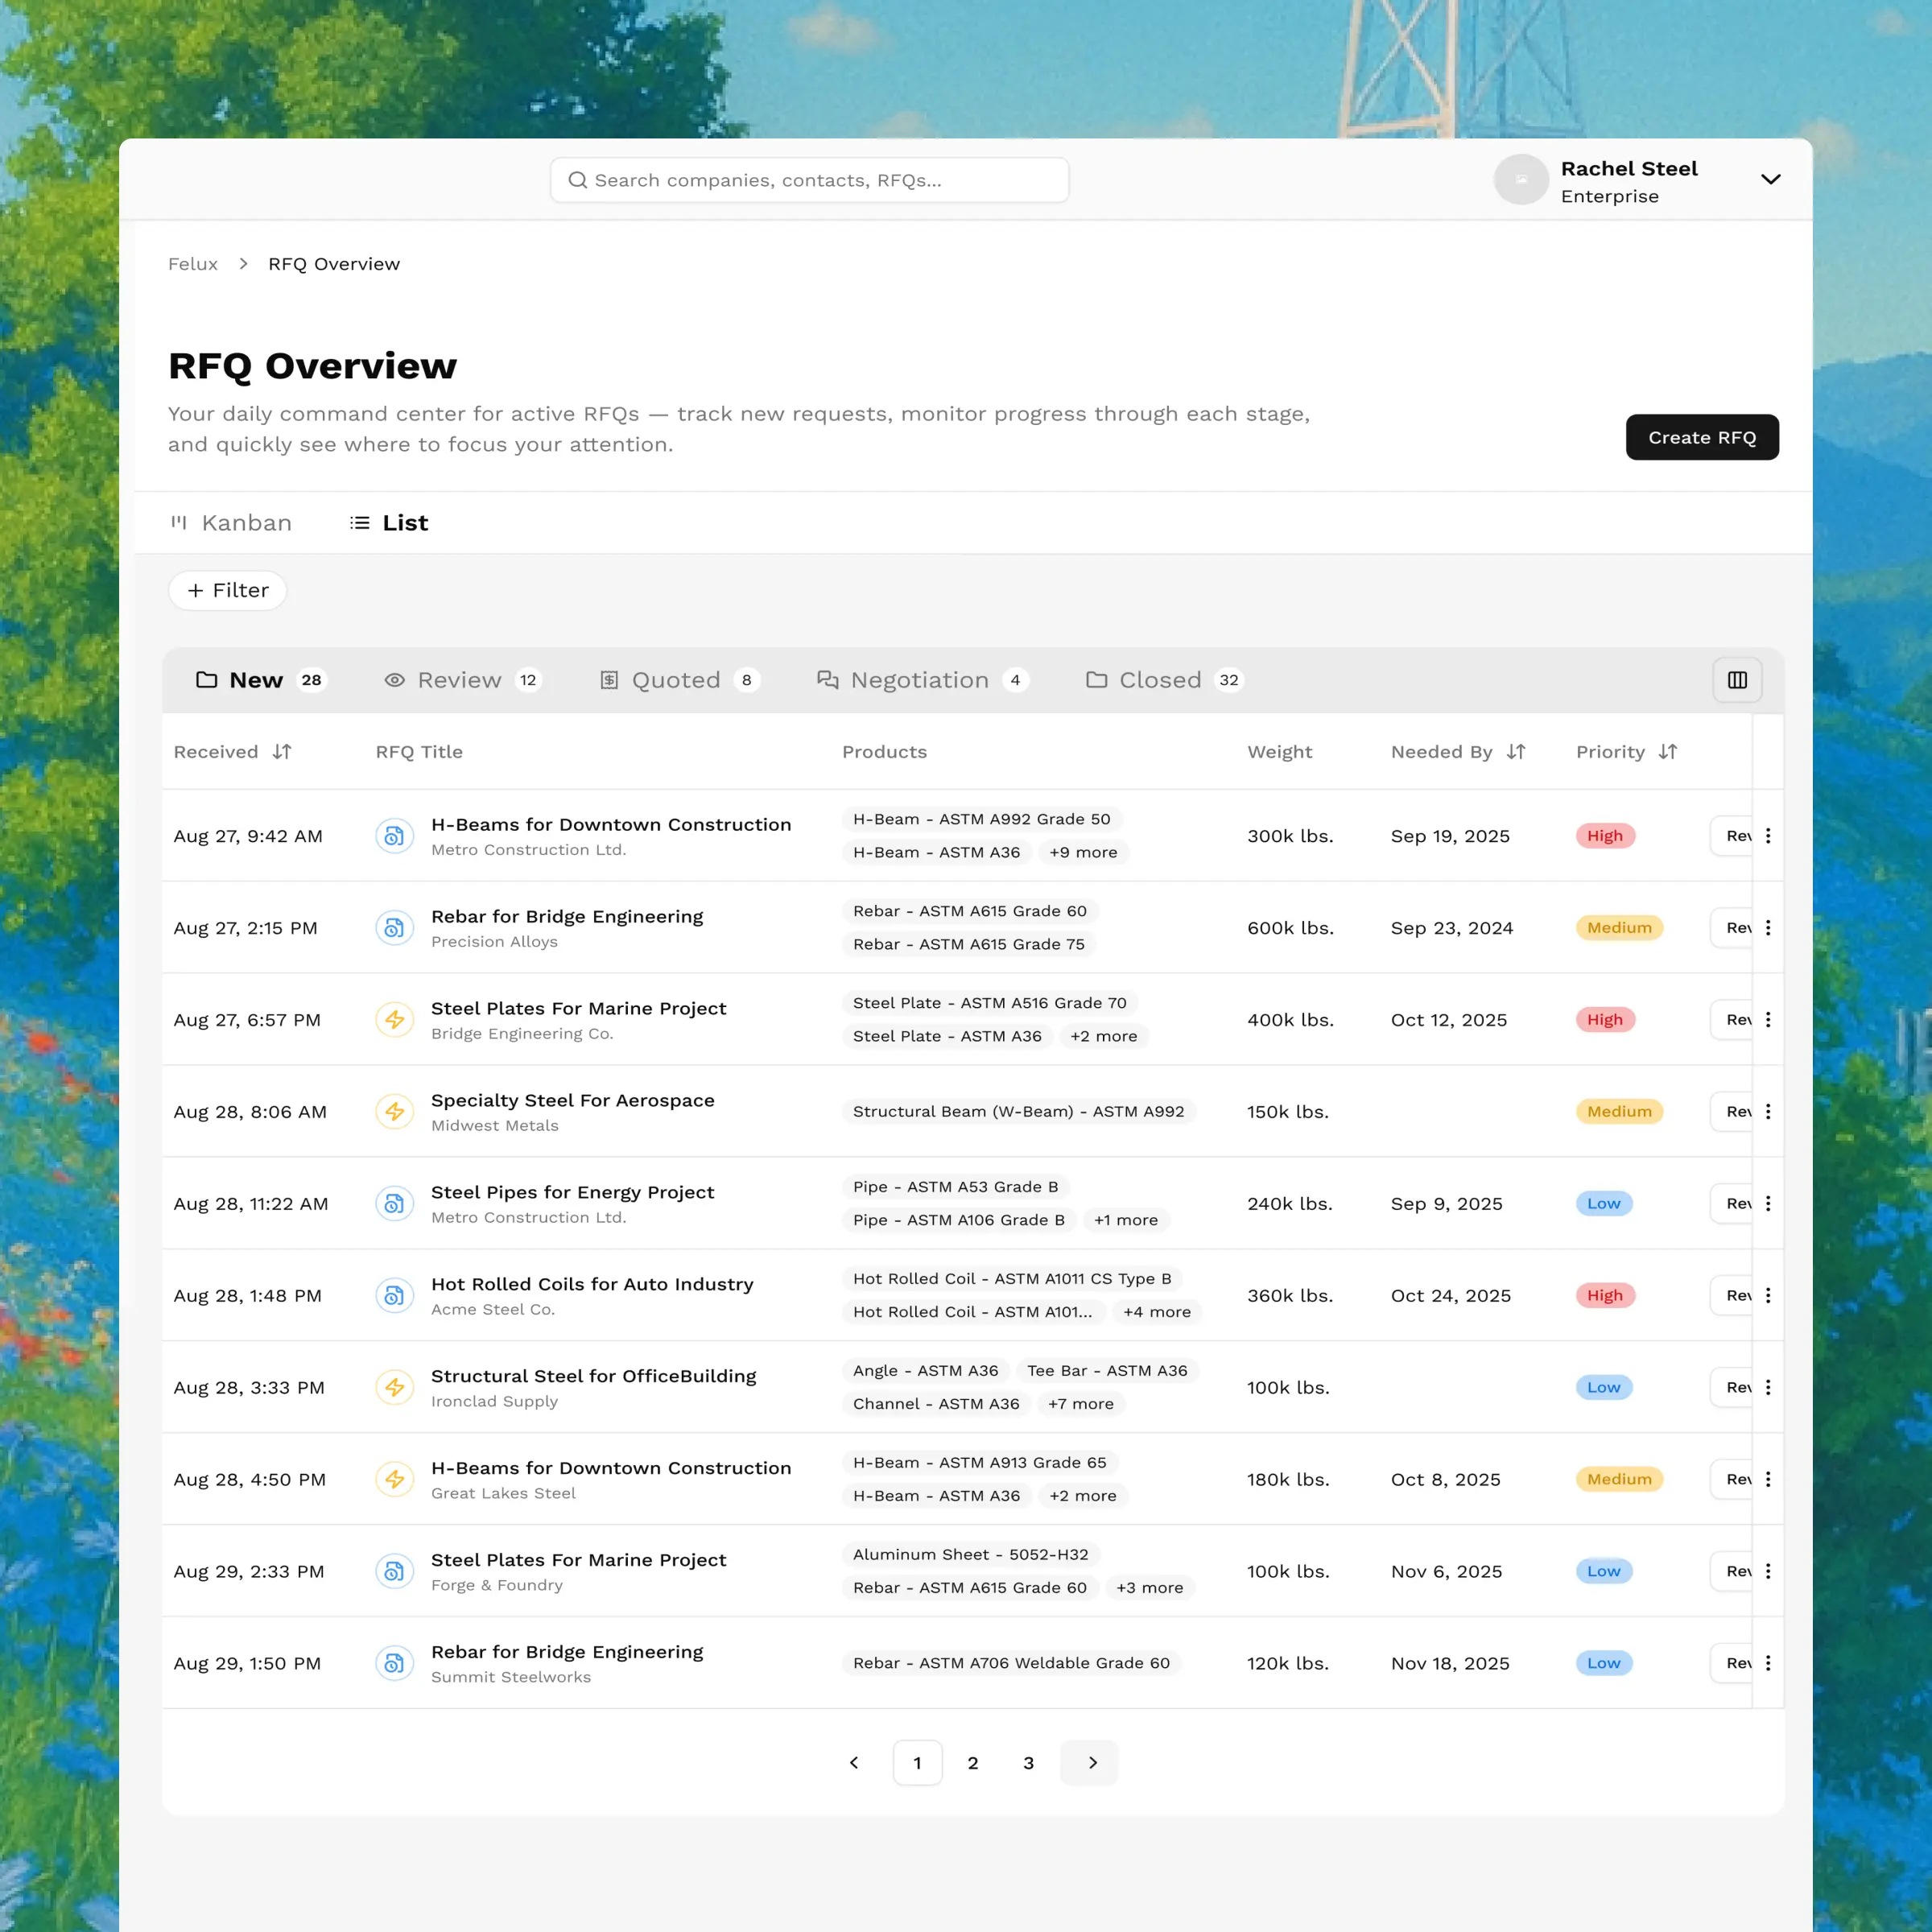Expand the +9 more products chip

pos(1083,853)
